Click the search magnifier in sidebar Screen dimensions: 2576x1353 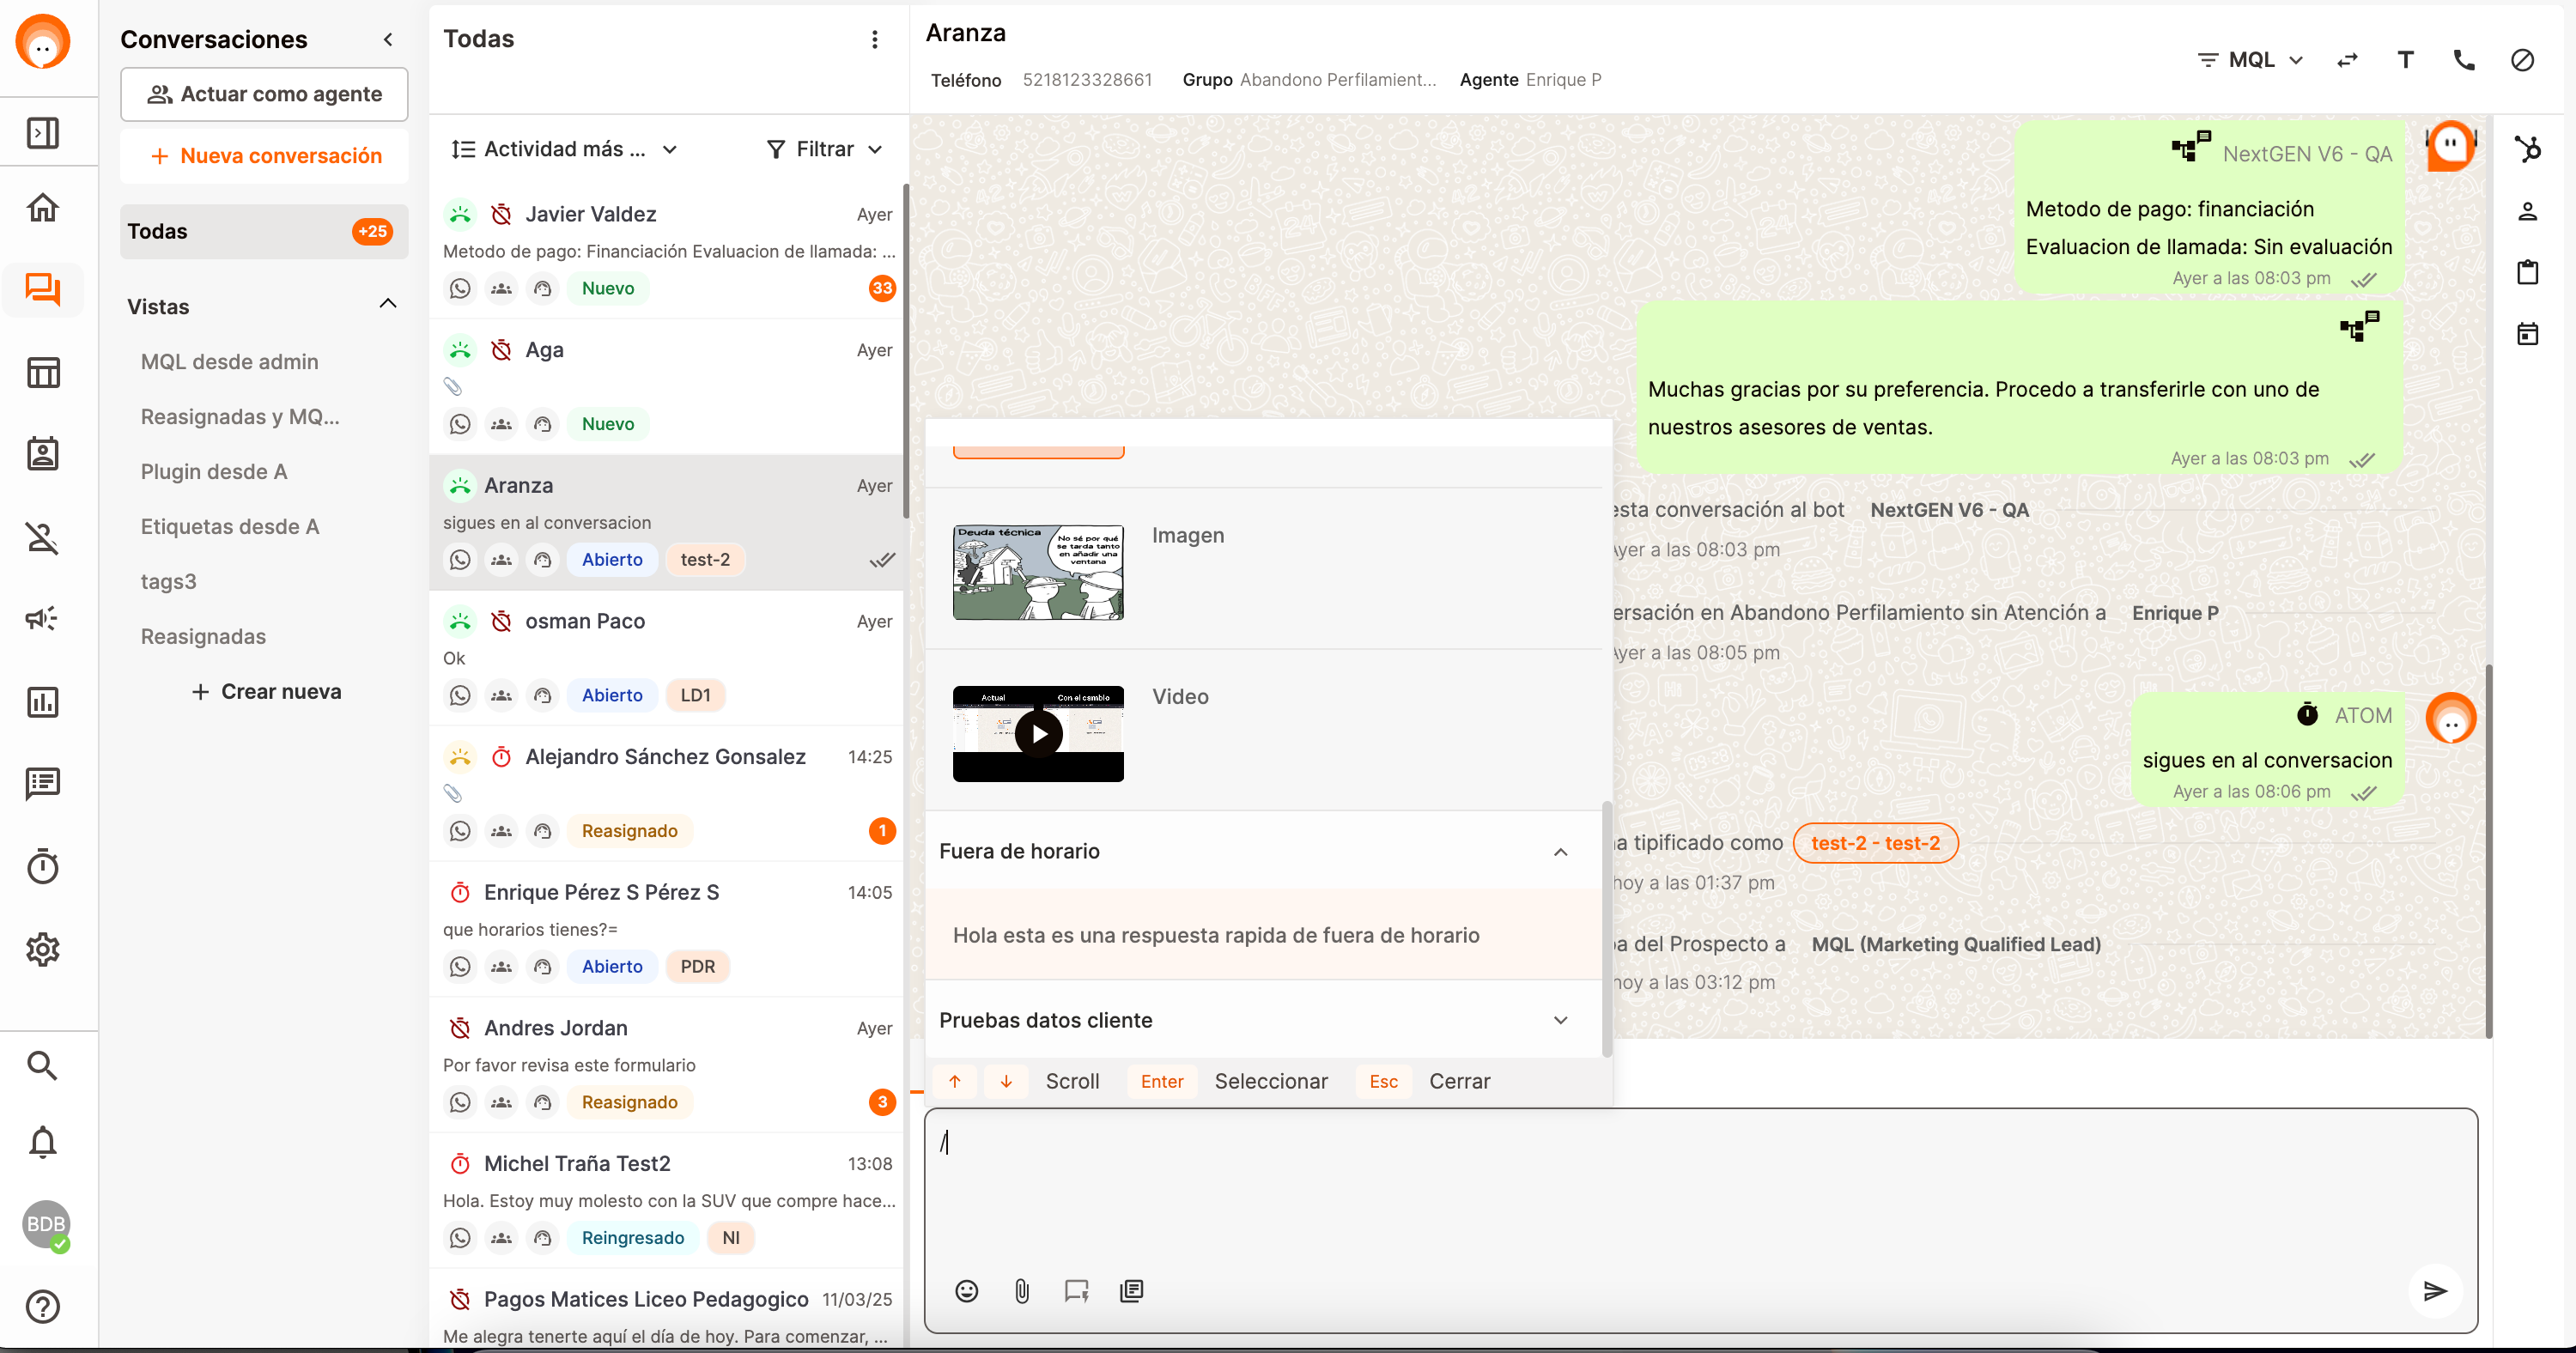point(42,1065)
